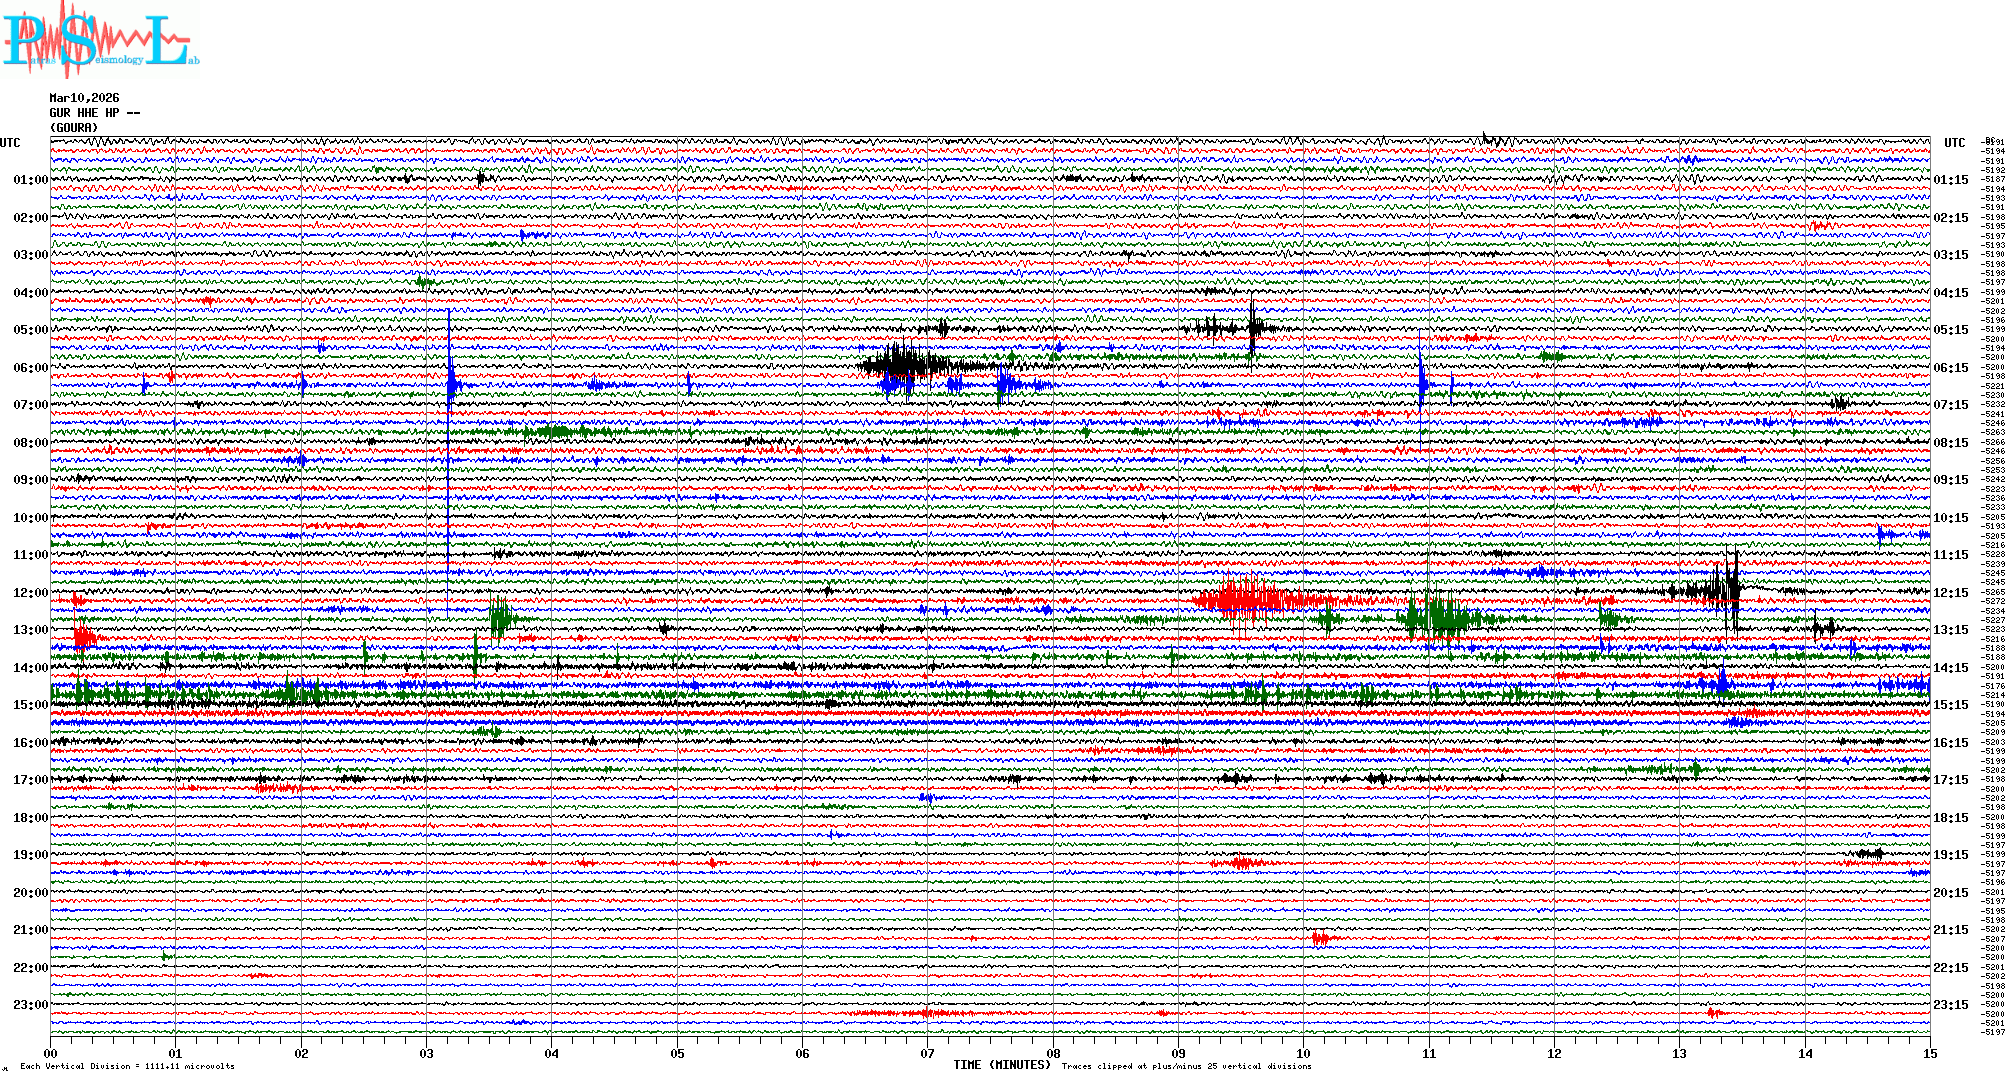The image size is (2010, 1080).
Task: Click minute 07 on bottom time axis
Action: coord(927,1053)
